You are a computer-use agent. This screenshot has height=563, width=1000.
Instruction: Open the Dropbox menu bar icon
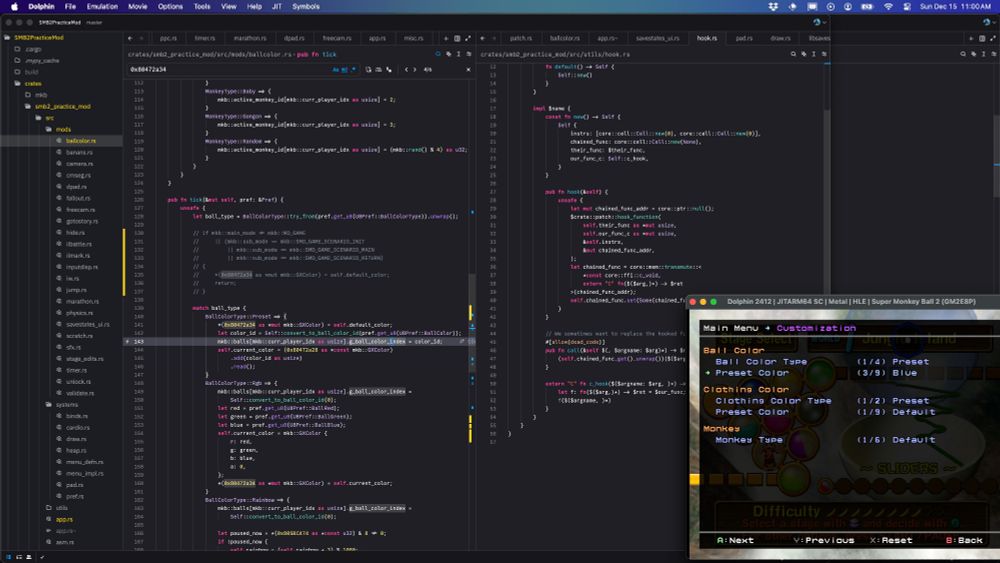pos(774,6)
